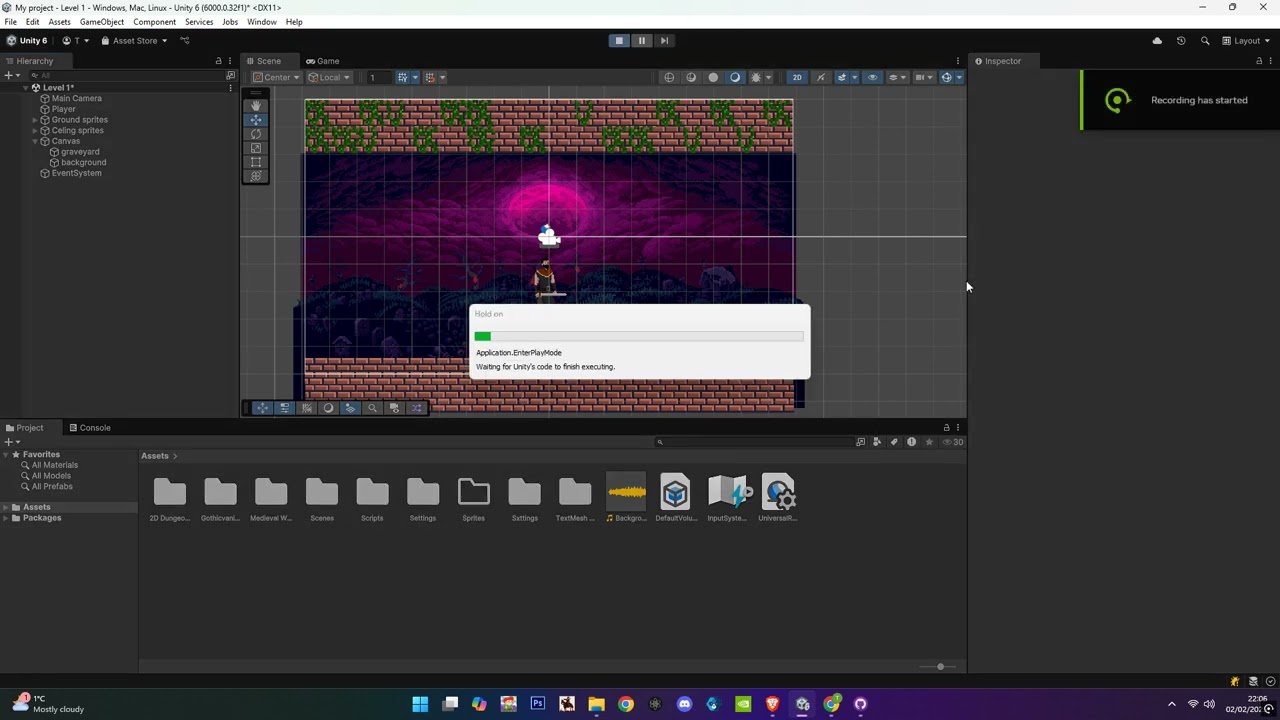Toggle grid snapping button

point(433,77)
